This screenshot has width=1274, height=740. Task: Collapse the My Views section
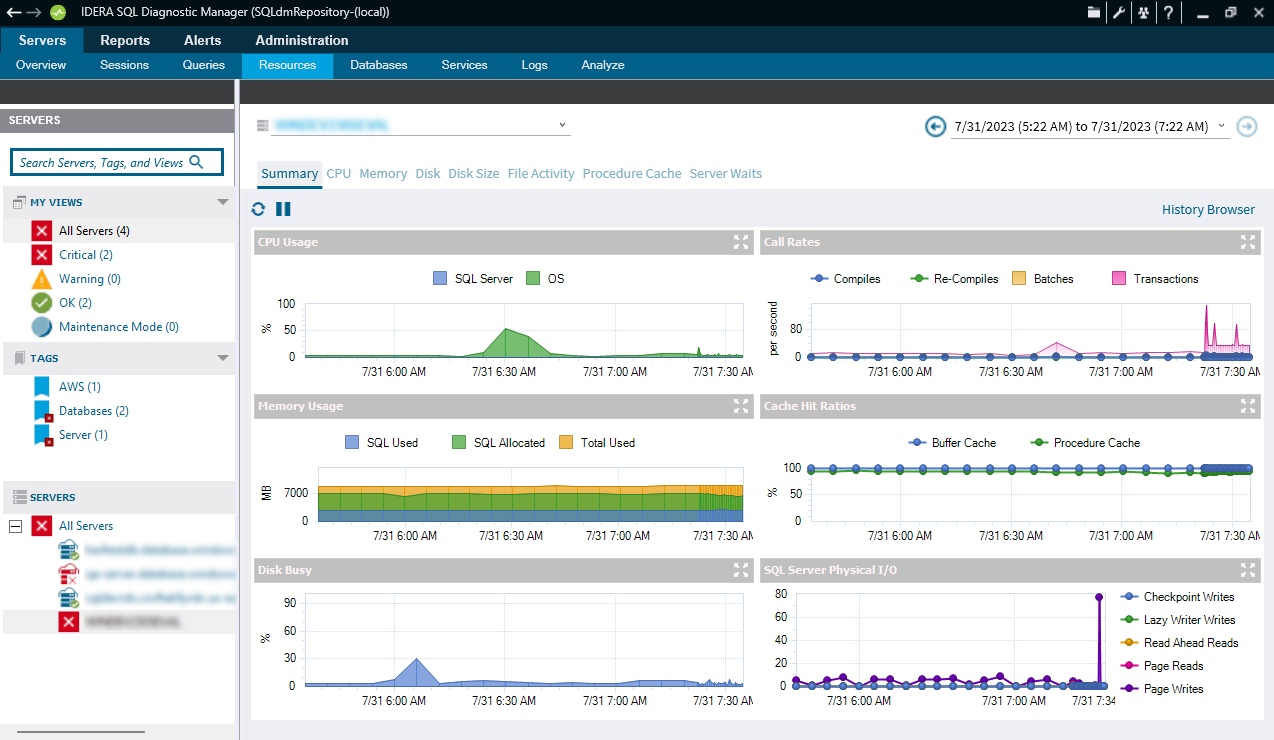(223, 202)
